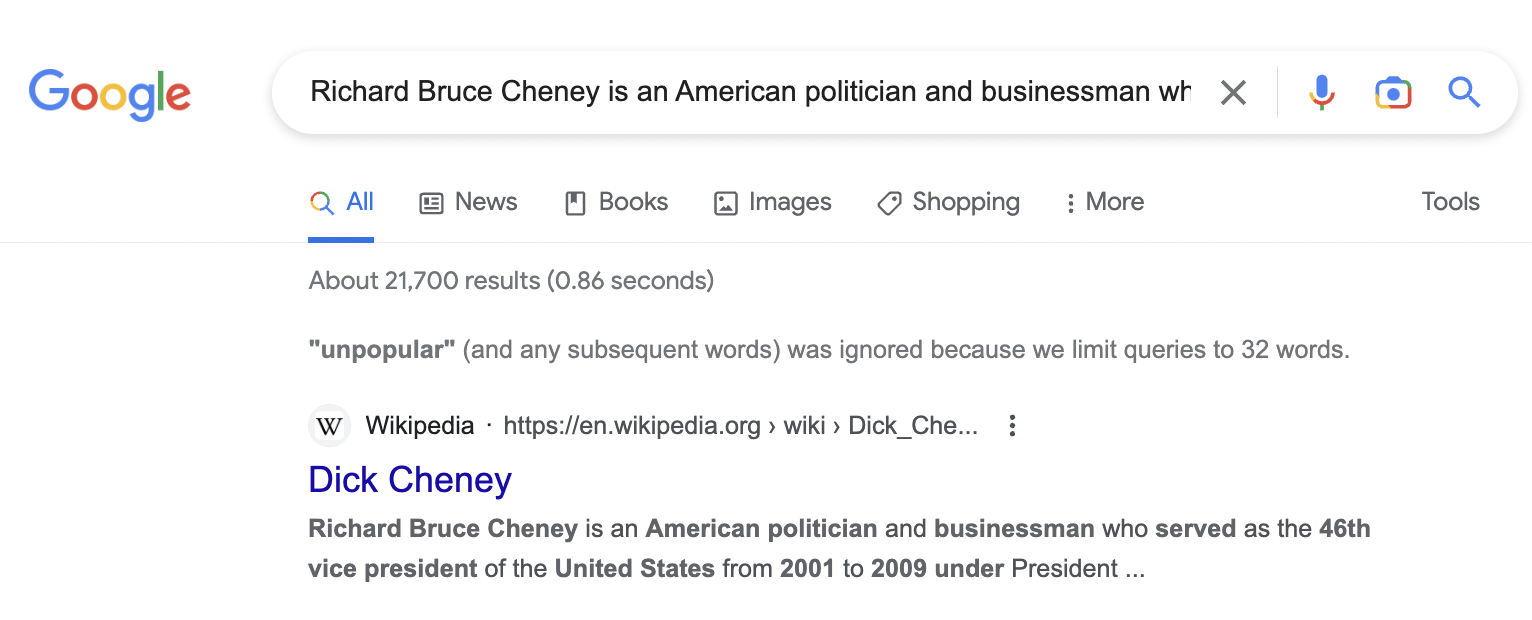The width and height of the screenshot is (1532, 620).
Task: Click the microphone icon for voice search
Action: point(1321,92)
